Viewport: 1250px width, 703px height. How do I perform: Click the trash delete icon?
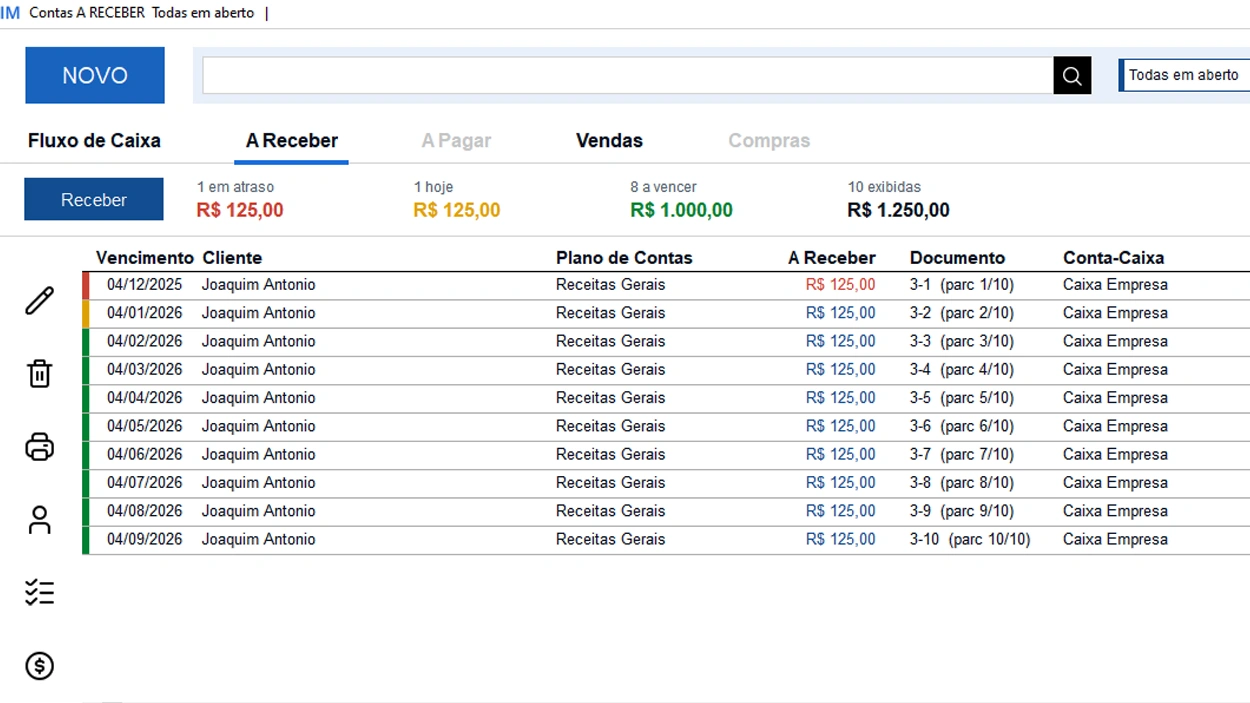pyautogui.click(x=39, y=374)
